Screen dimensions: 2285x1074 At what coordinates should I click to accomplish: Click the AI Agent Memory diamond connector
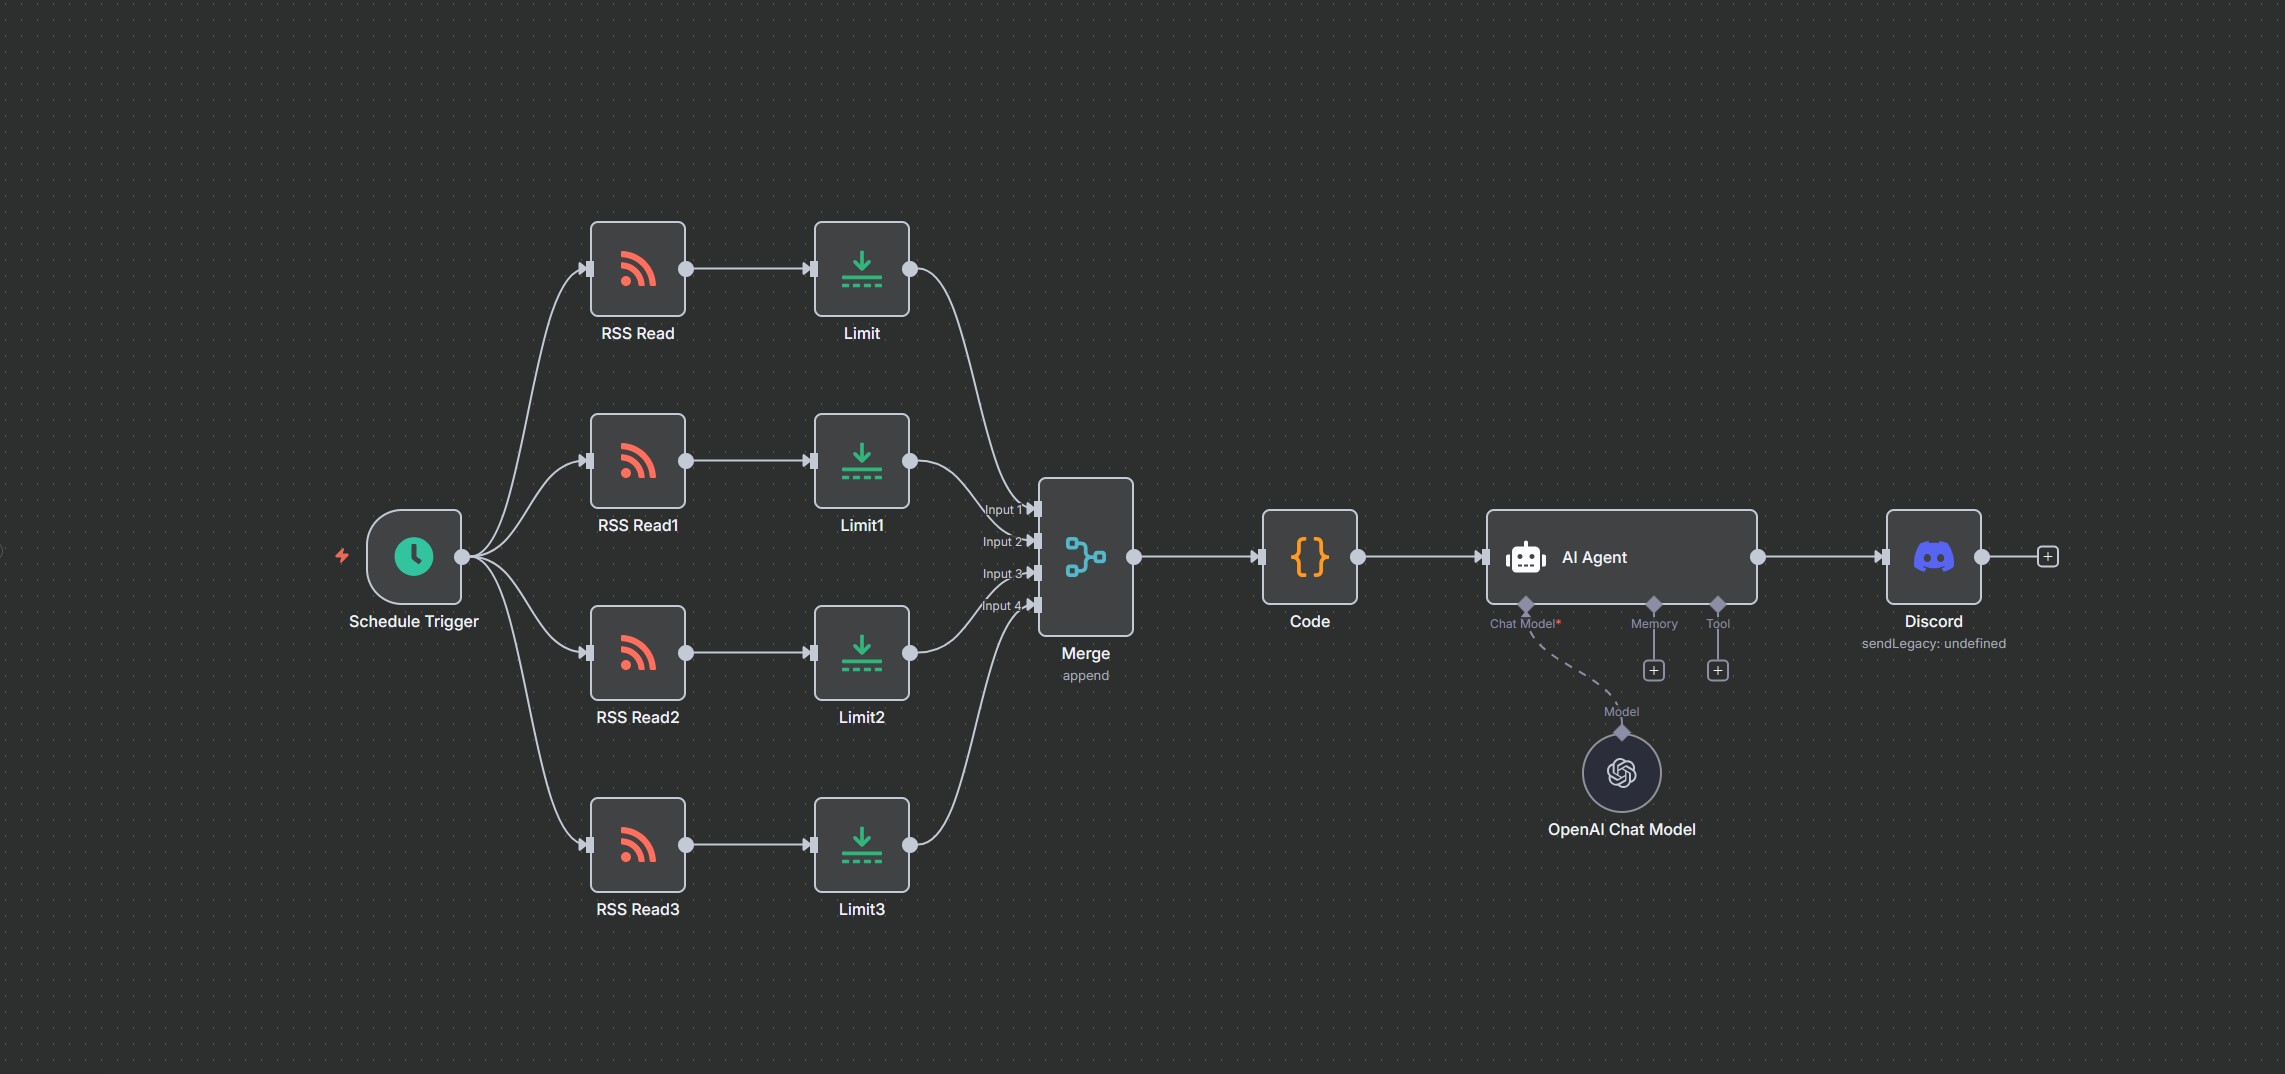(1654, 604)
